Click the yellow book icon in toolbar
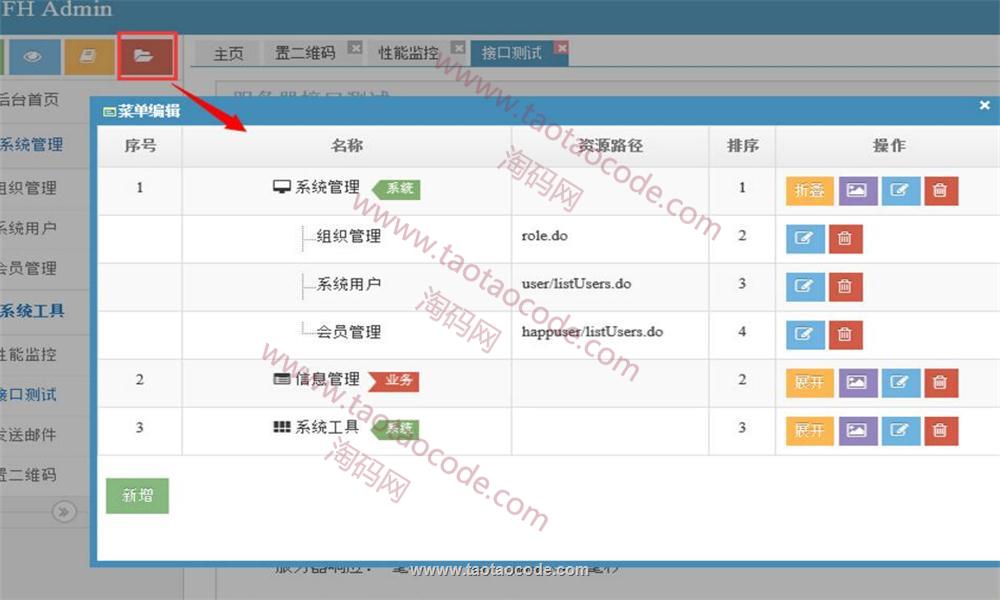The height and width of the screenshot is (600, 1000). pyautogui.click(x=89, y=57)
